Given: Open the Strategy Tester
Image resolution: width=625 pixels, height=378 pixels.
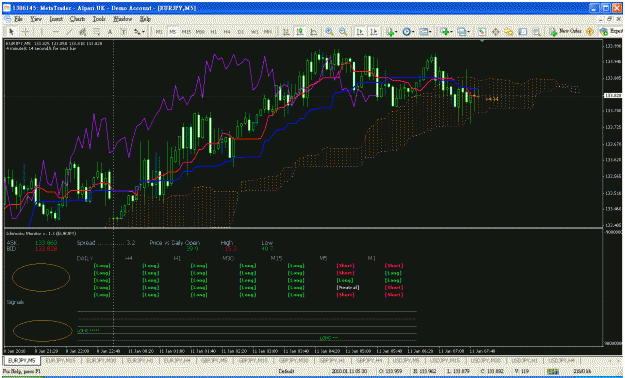Looking at the screenshot, I should click(x=537, y=32).
